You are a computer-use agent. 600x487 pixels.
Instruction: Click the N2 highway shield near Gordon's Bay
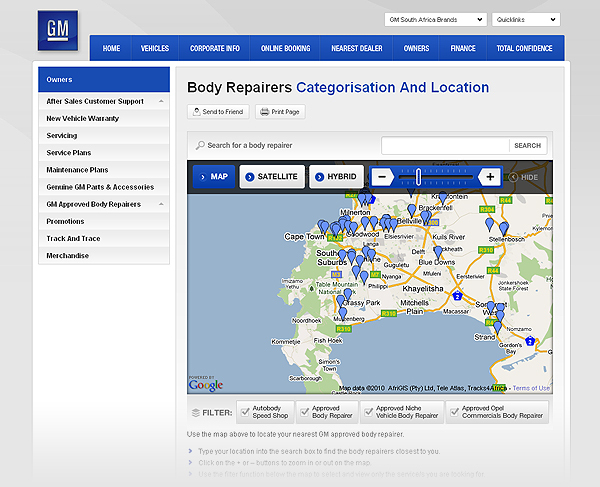point(530,340)
